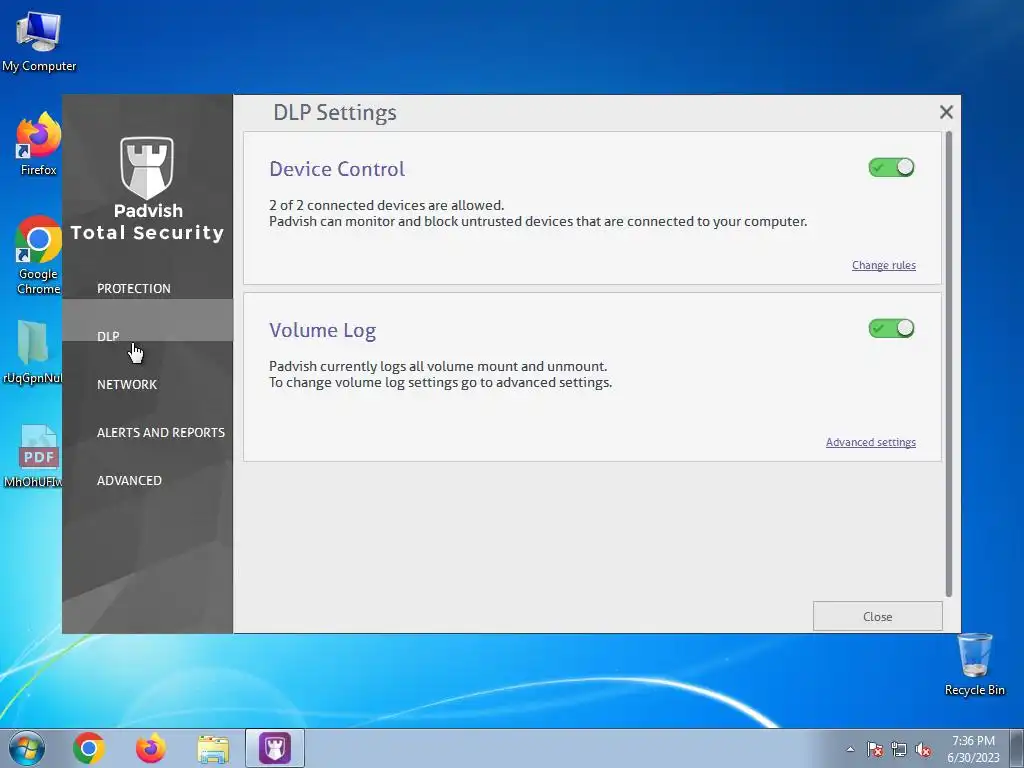Go to ALERTS AND REPORTS
The image size is (1024, 768).
161,432
